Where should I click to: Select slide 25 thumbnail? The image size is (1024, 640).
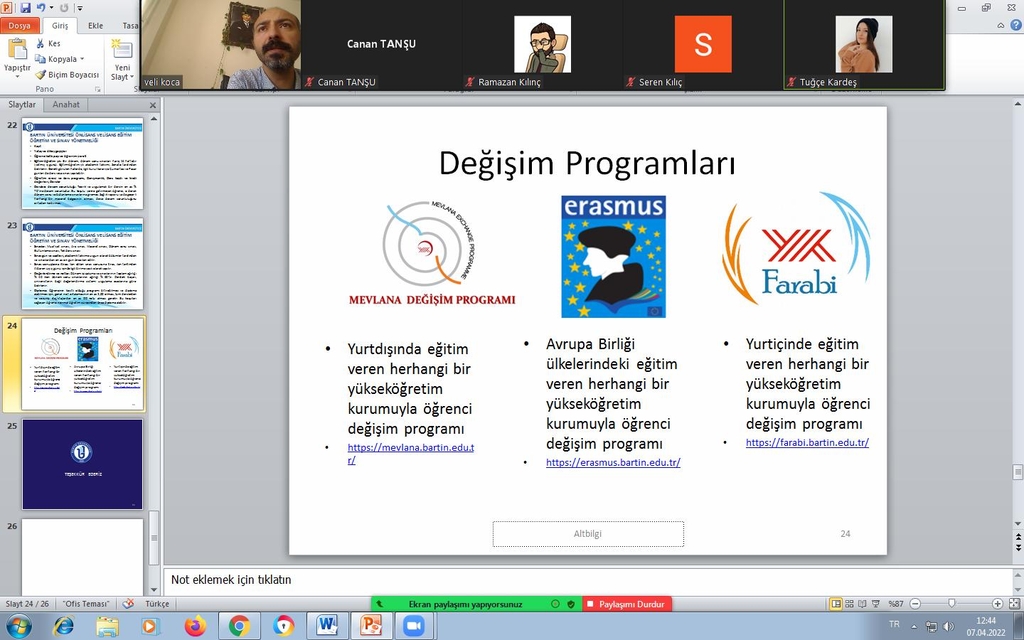coord(82,464)
